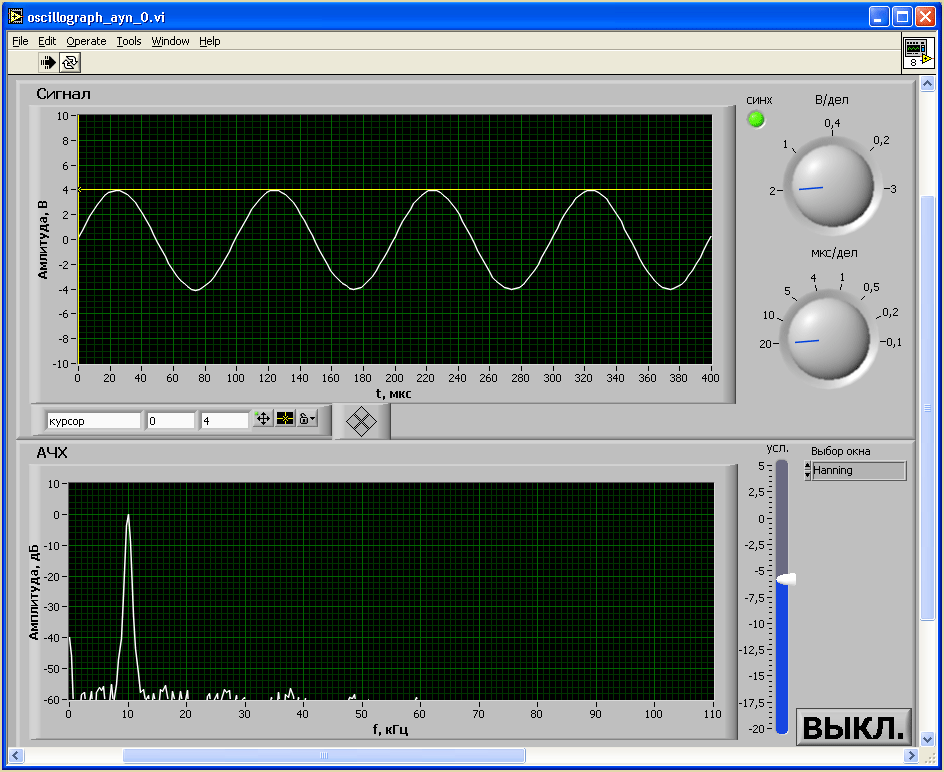This screenshot has height=772, width=944.
Task: Click the horizontal scrollbar right arrow
Action: 911,755
